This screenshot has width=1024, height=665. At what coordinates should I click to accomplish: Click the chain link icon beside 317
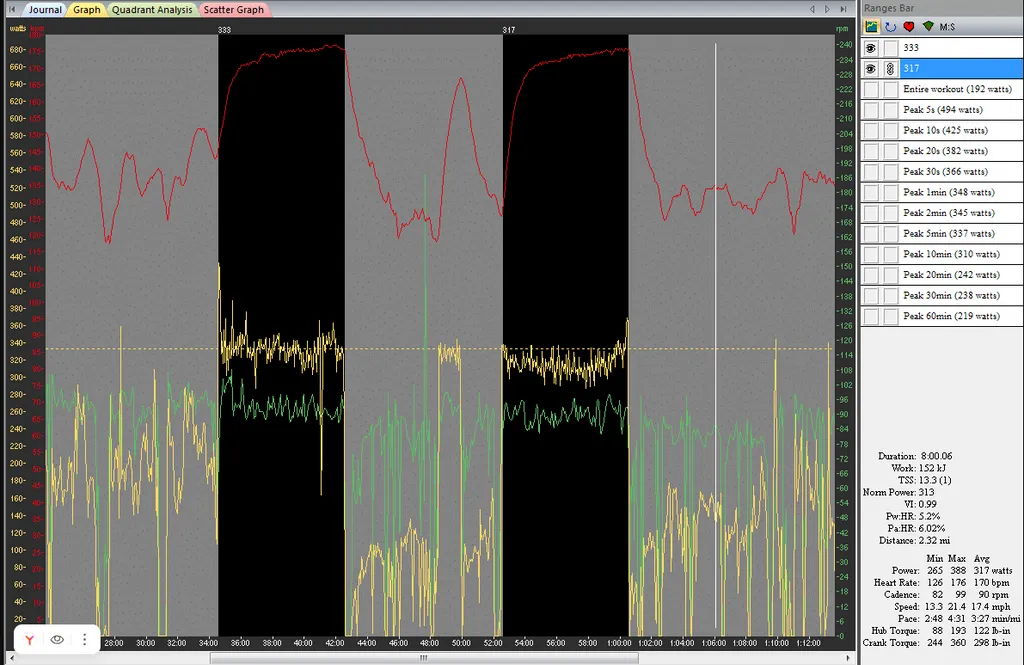point(890,68)
